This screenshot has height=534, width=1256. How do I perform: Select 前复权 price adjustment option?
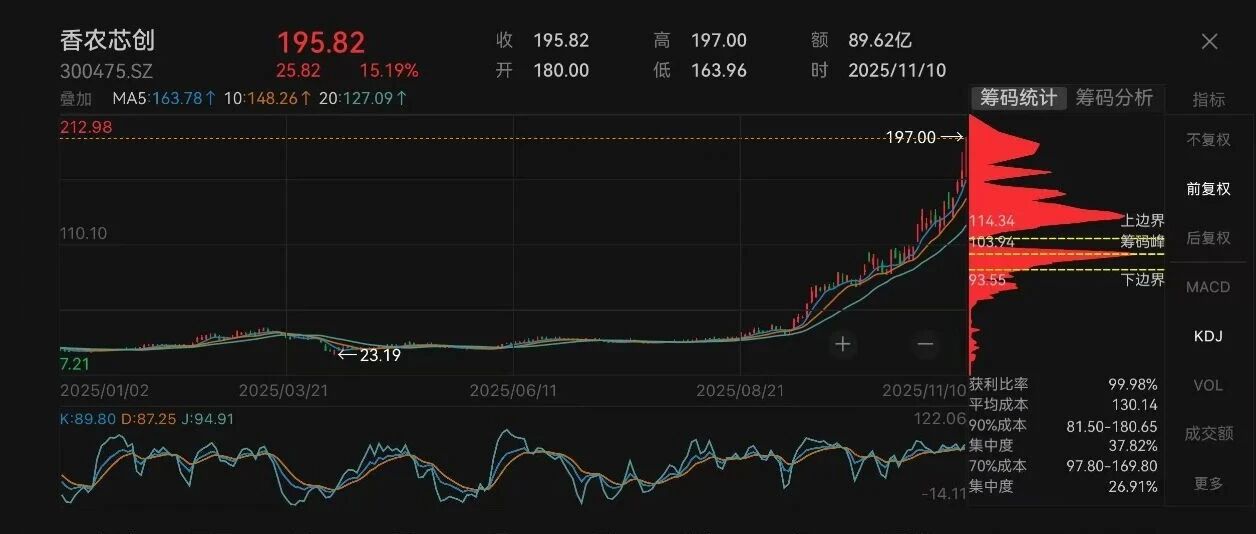[1208, 188]
